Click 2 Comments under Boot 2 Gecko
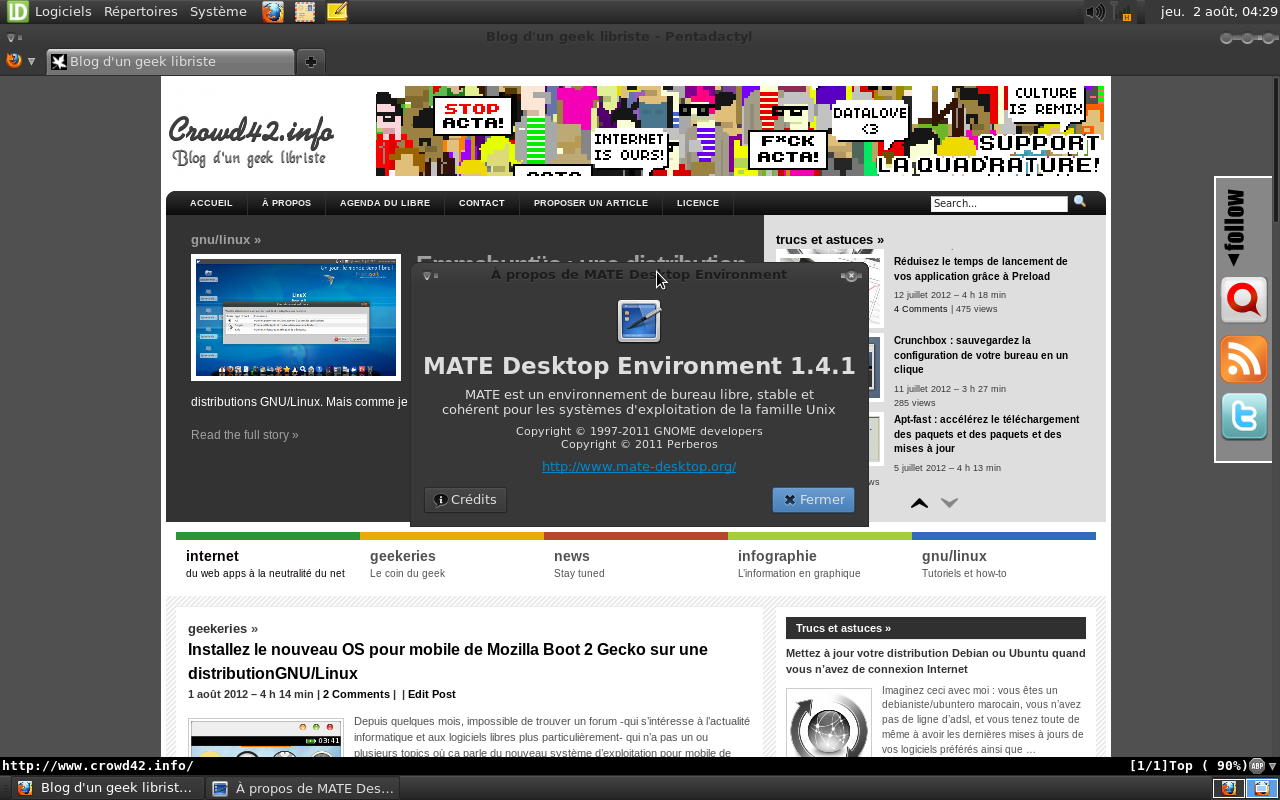 click(356, 694)
